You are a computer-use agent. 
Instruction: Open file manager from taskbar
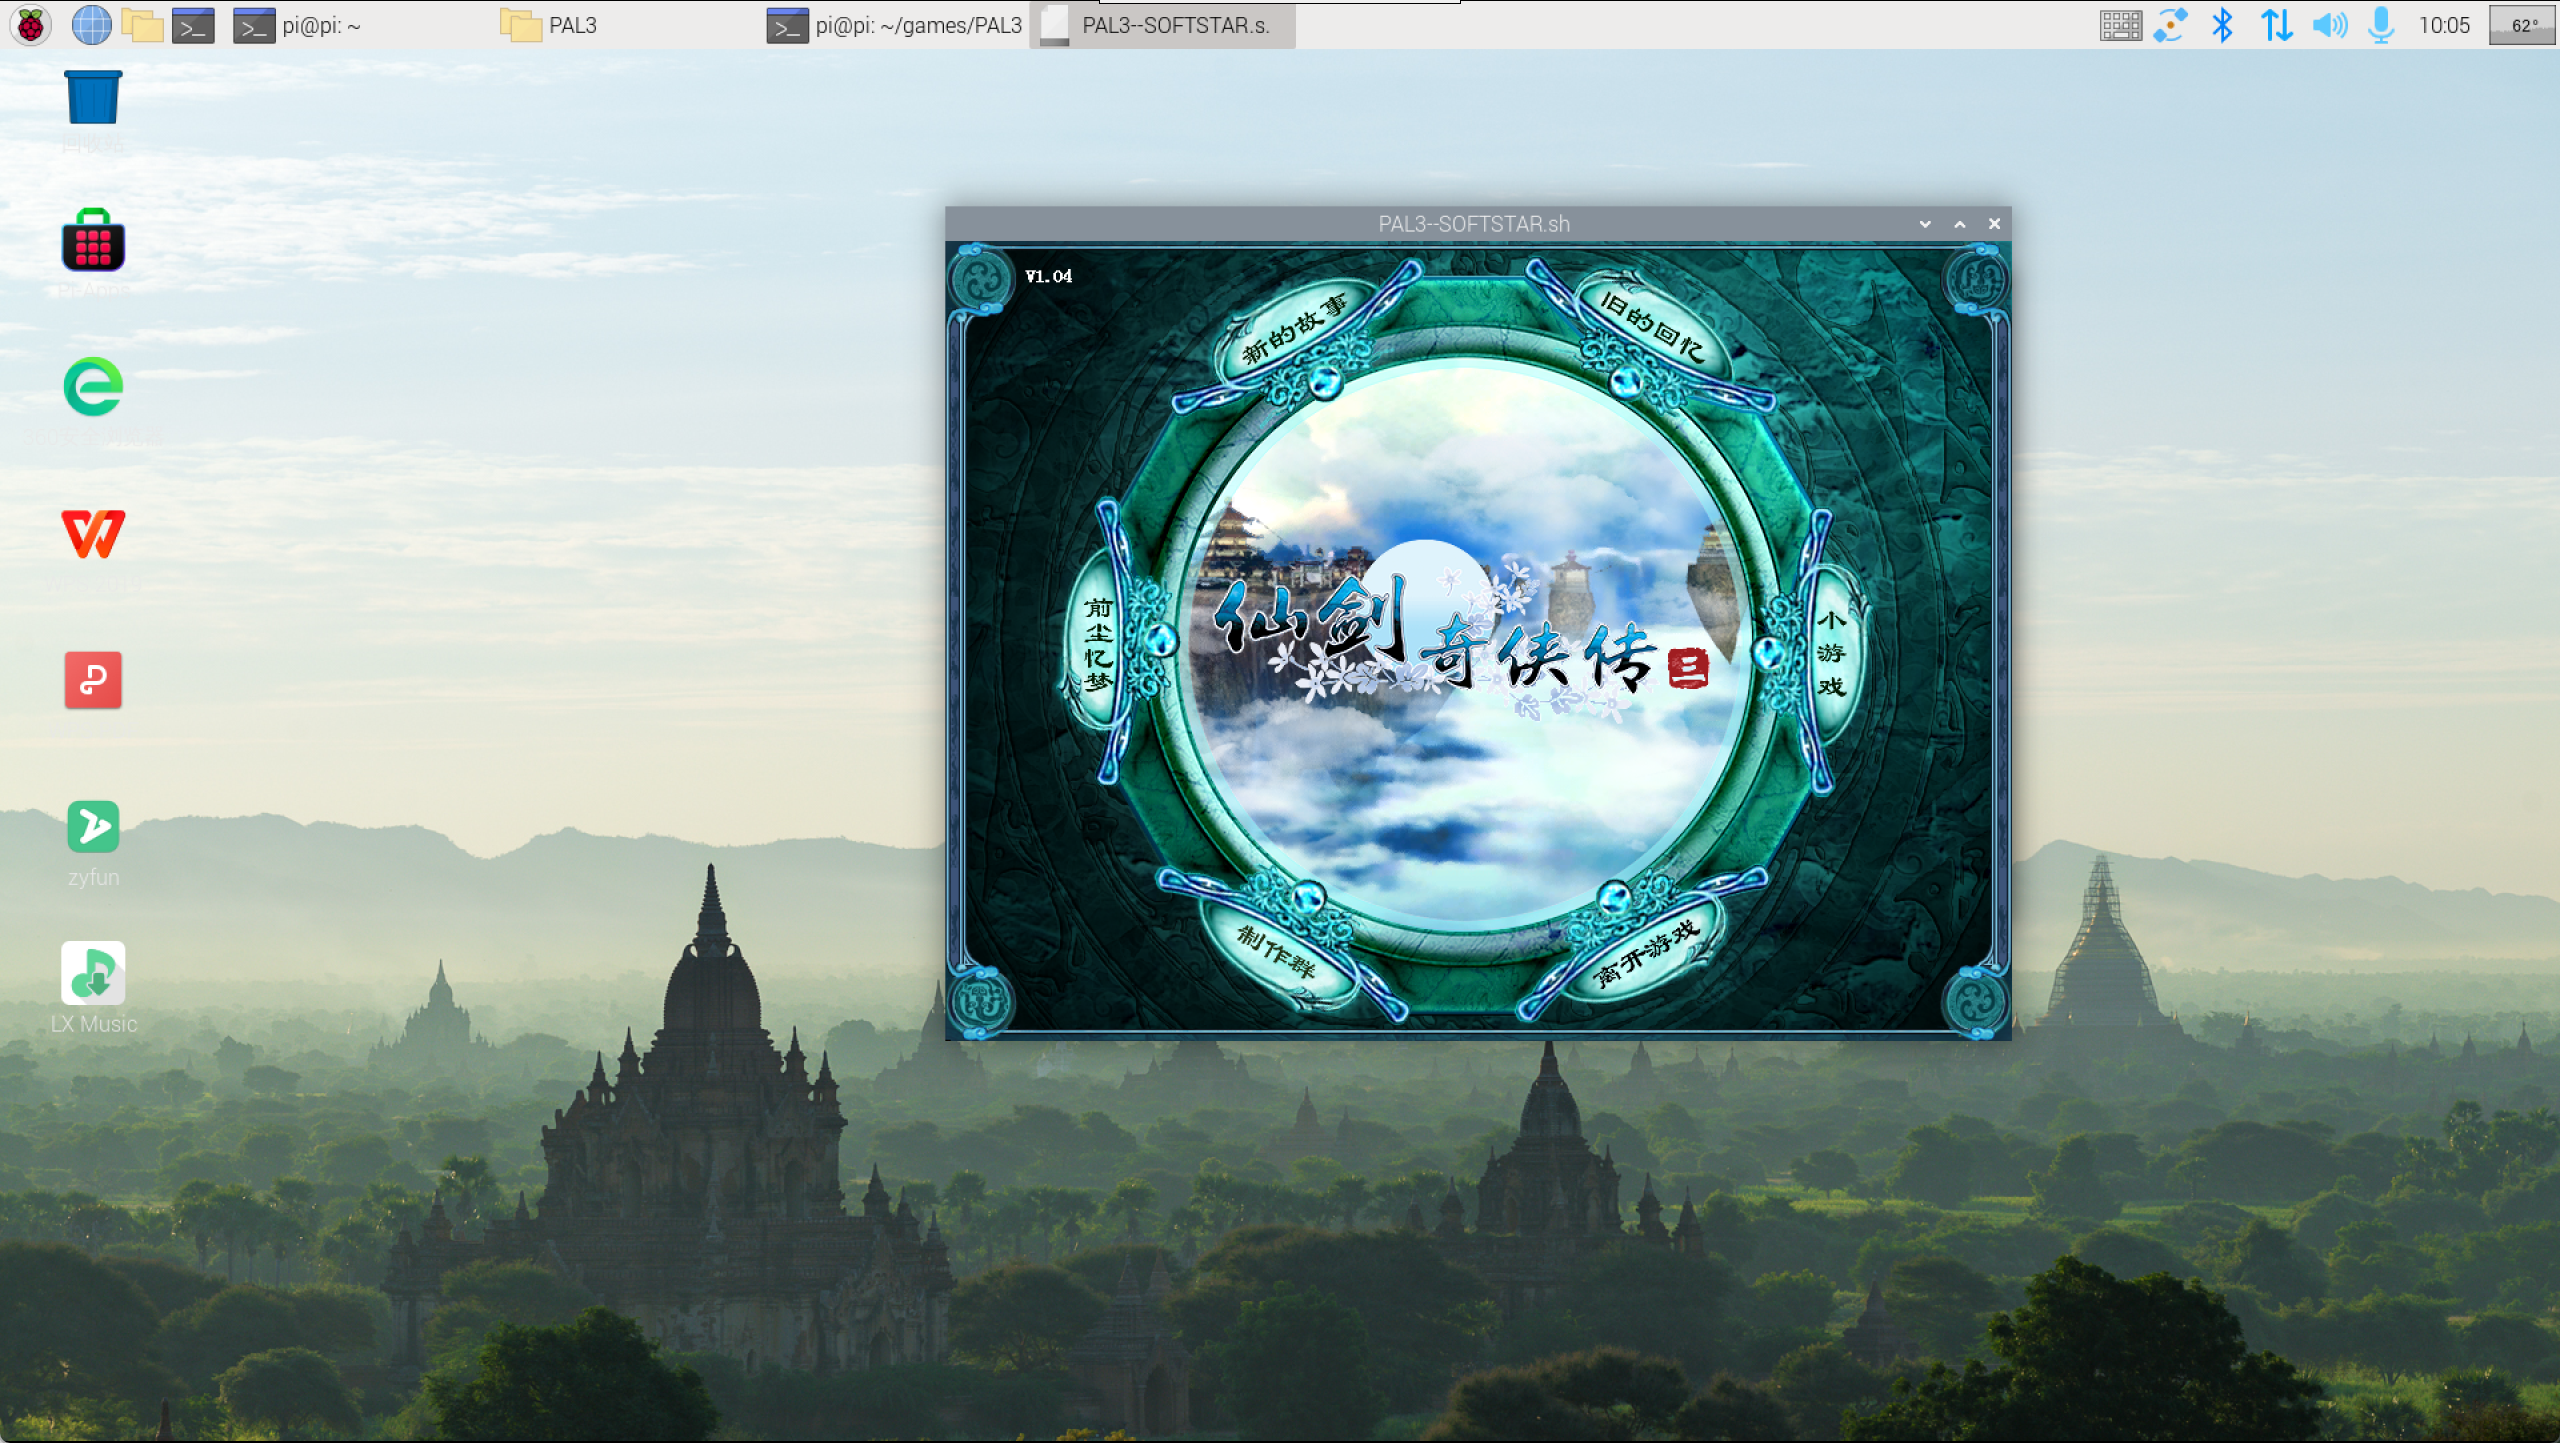[142, 25]
